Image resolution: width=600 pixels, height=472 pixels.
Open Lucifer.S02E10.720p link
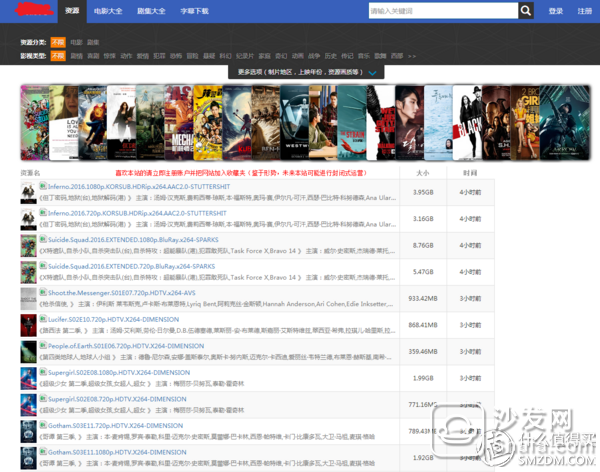click(114, 319)
